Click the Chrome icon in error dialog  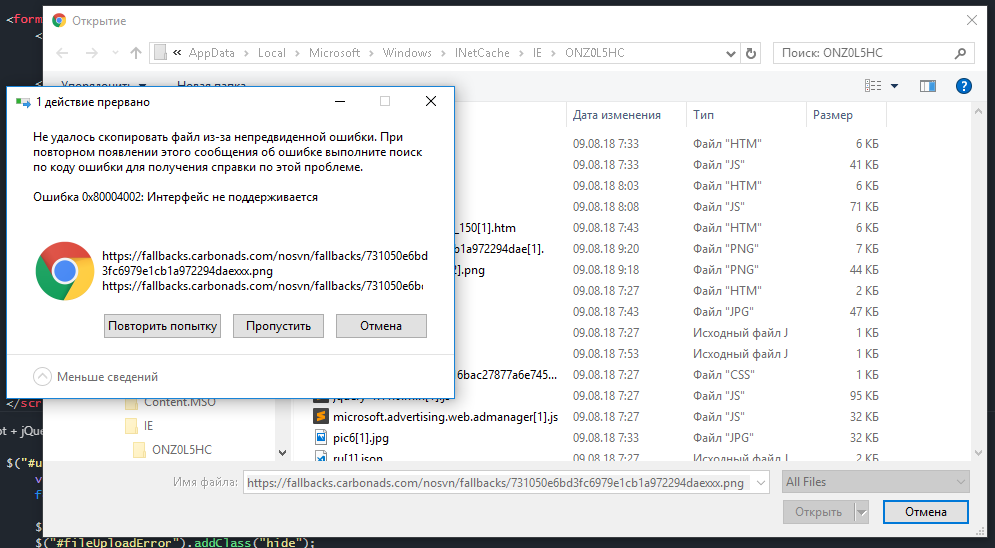65,271
